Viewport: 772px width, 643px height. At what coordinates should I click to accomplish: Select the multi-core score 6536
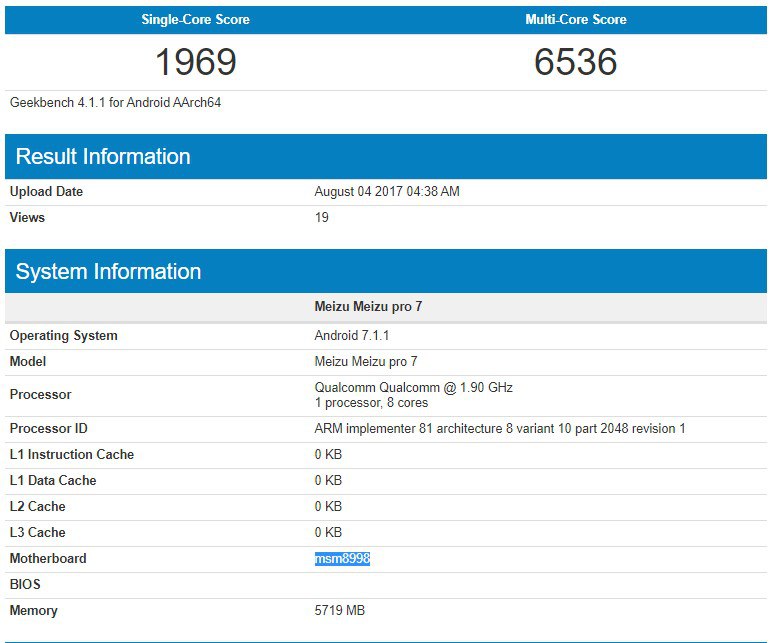point(576,62)
